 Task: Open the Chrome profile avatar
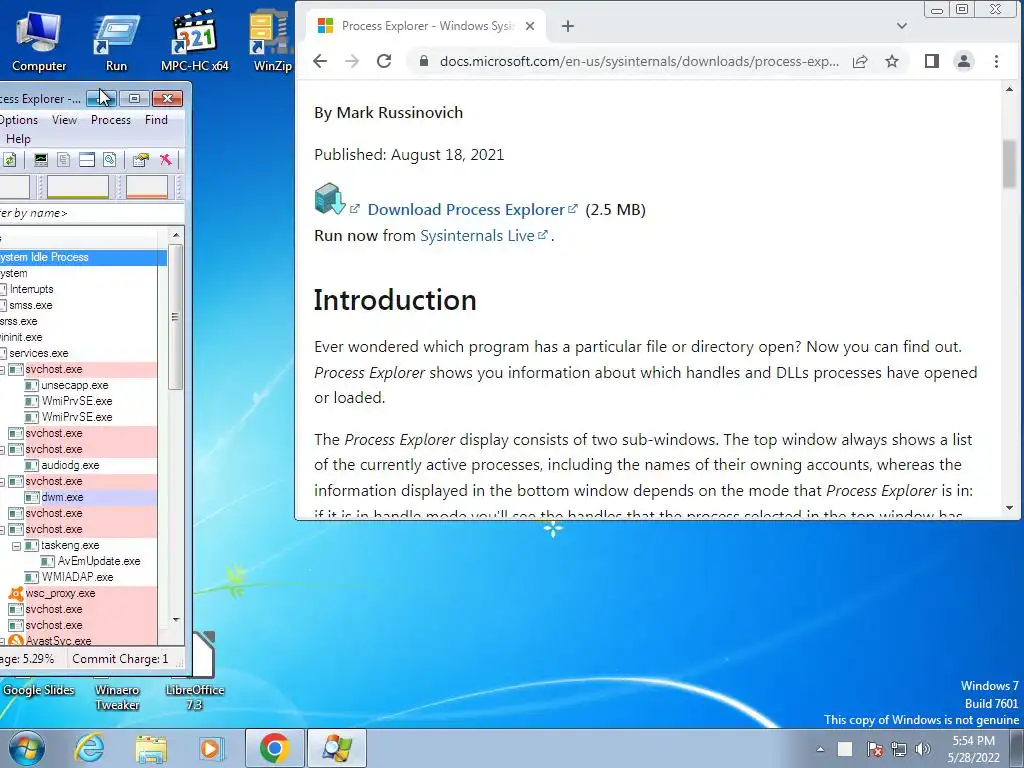tap(963, 61)
